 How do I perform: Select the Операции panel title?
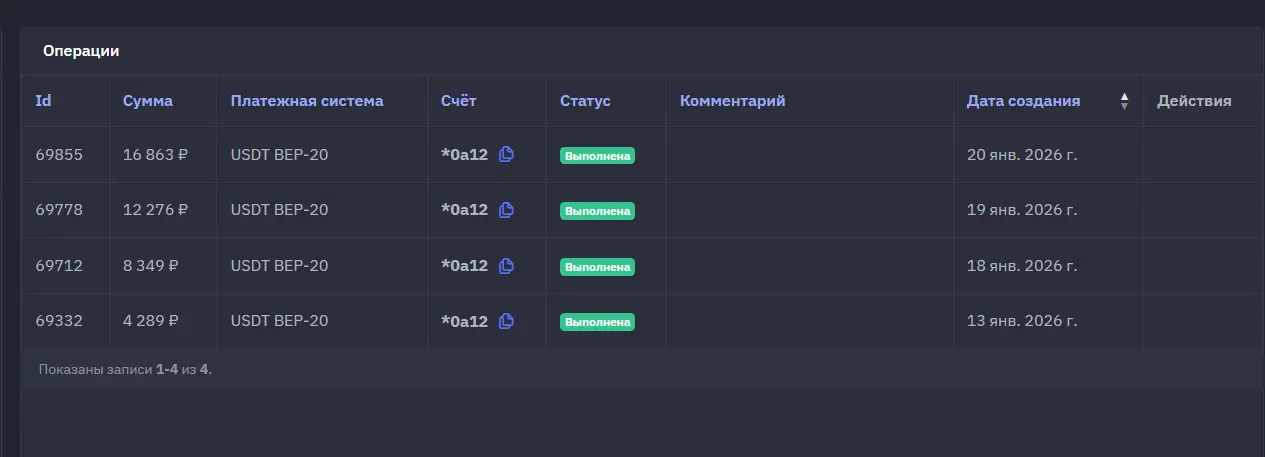click(x=81, y=51)
